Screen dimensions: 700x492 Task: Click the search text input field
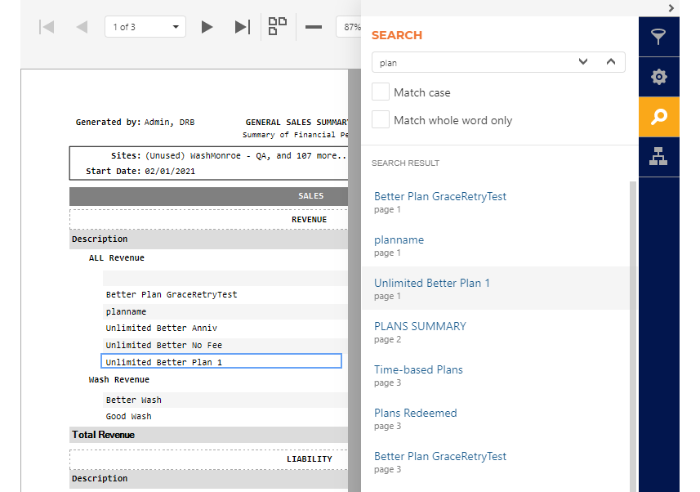tap(470, 62)
